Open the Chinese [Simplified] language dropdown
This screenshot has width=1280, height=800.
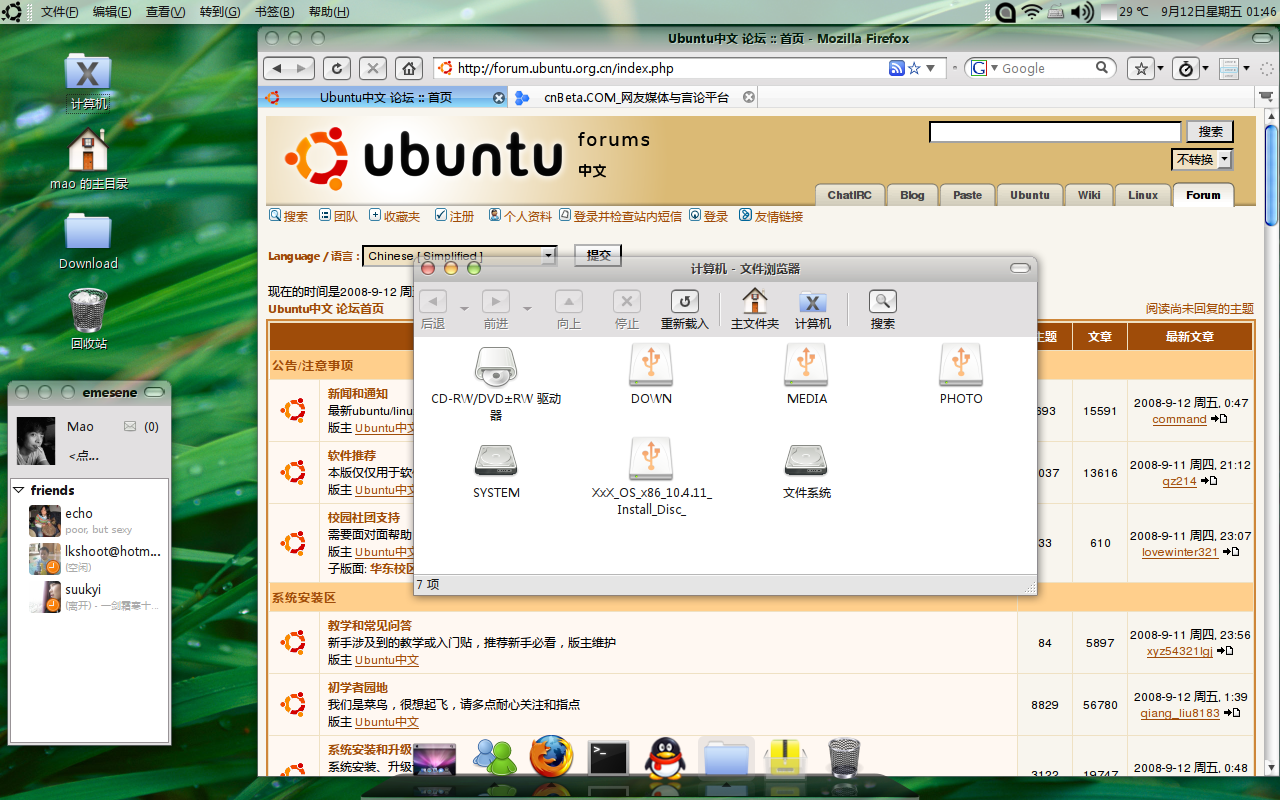pyautogui.click(x=459, y=256)
